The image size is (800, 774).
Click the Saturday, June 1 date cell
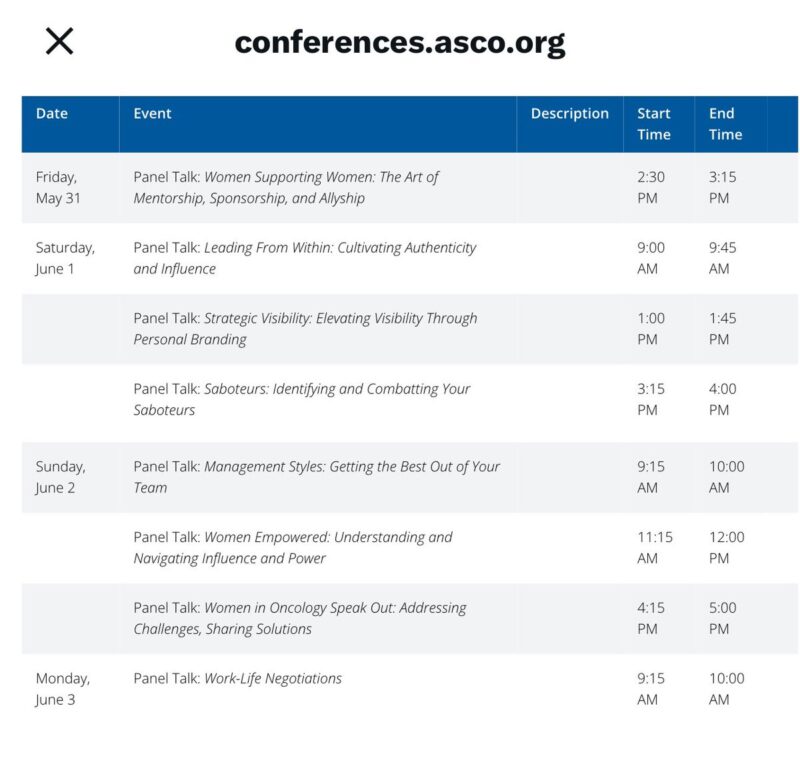pos(65,258)
